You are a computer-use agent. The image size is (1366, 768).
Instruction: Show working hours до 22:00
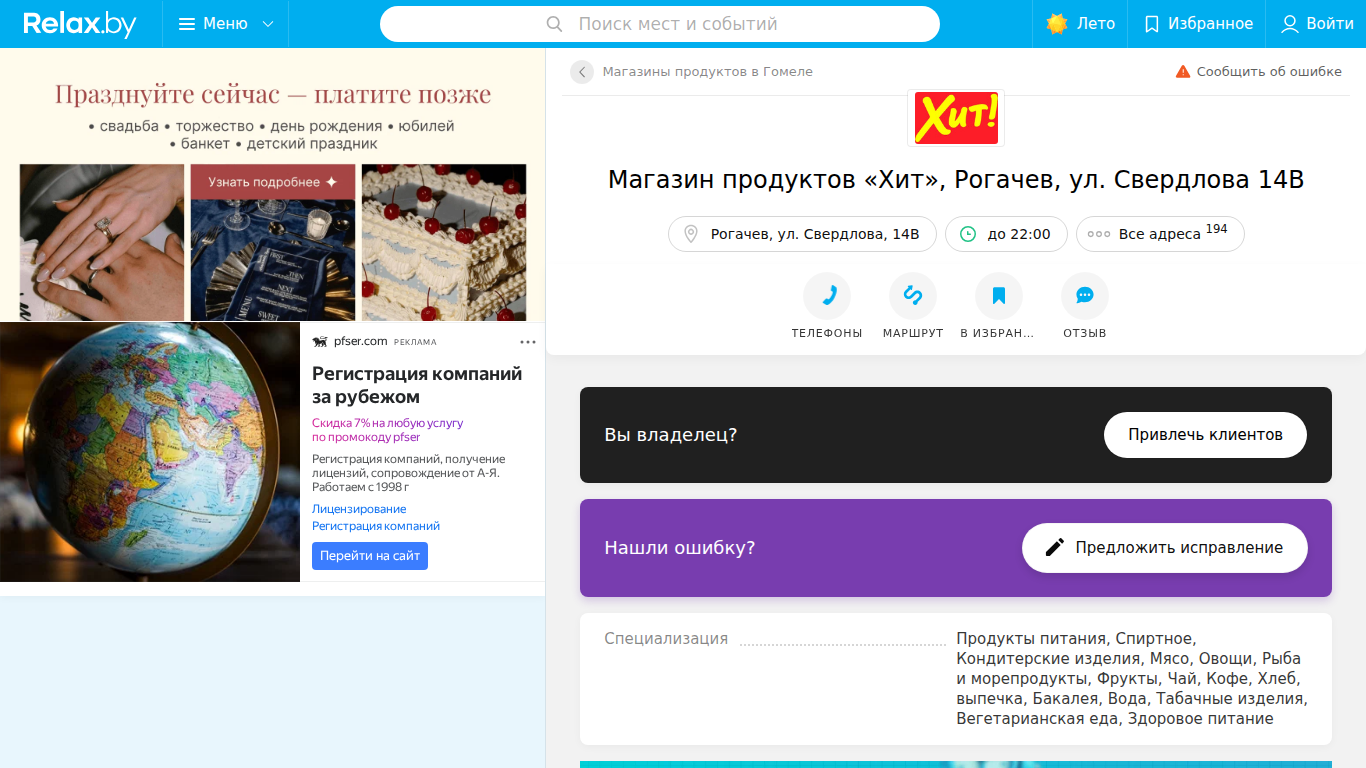[1006, 234]
